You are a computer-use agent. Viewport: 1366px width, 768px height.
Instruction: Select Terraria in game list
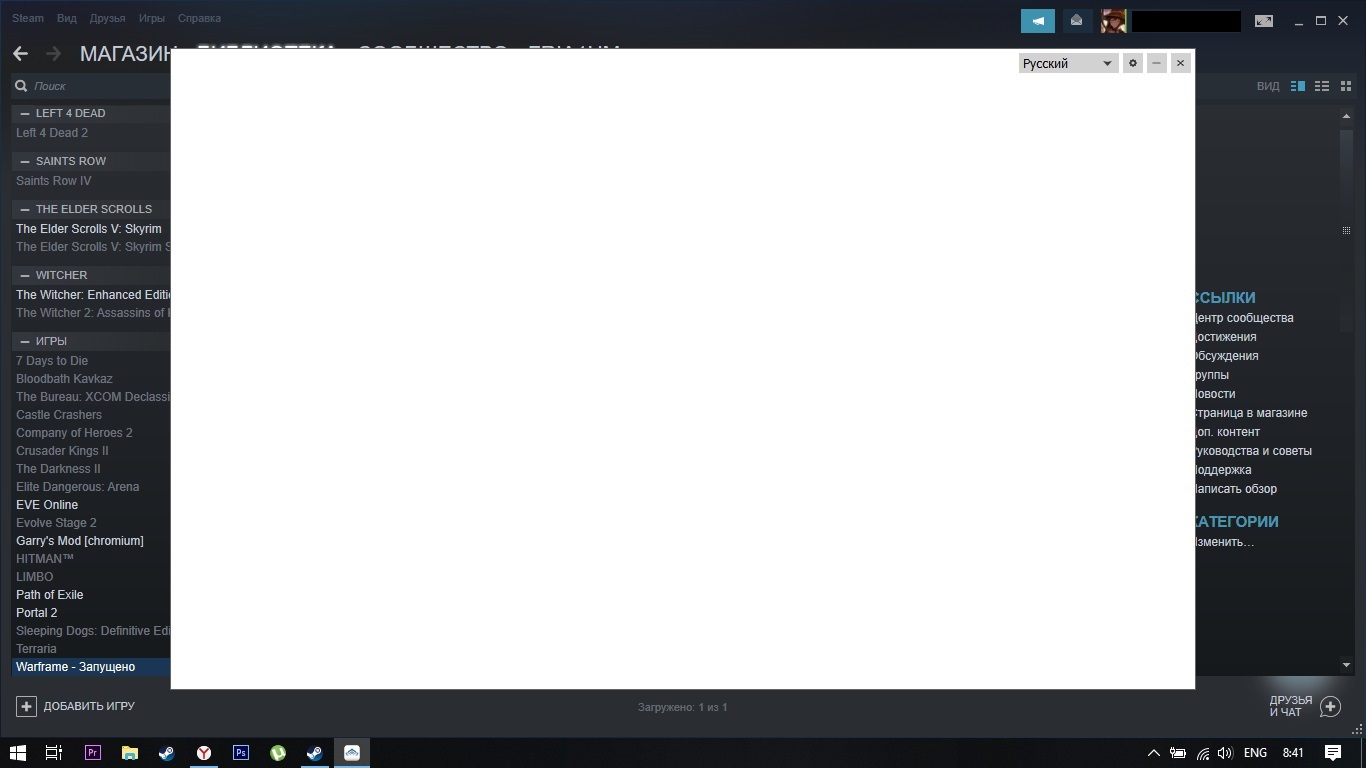36,649
